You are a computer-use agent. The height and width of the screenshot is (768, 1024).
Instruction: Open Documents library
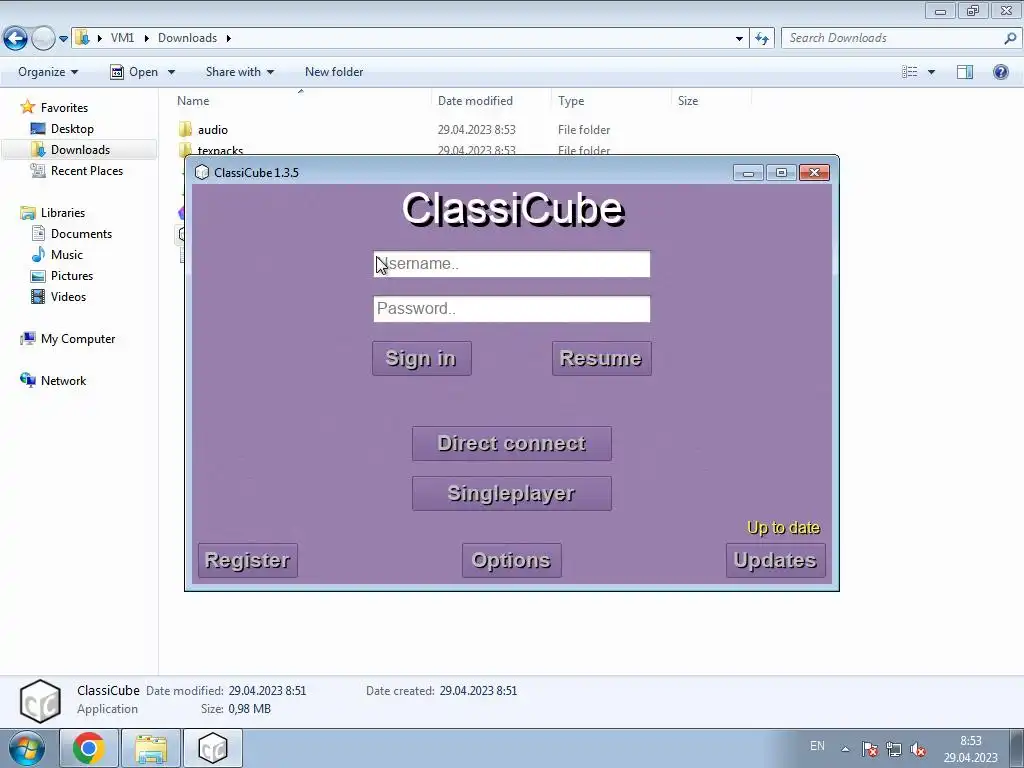(81, 234)
